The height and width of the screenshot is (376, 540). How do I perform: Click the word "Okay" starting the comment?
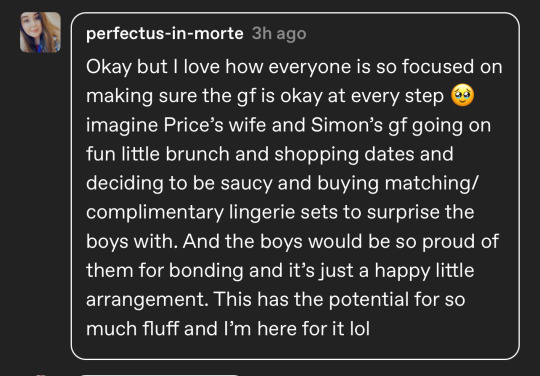coord(109,67)
